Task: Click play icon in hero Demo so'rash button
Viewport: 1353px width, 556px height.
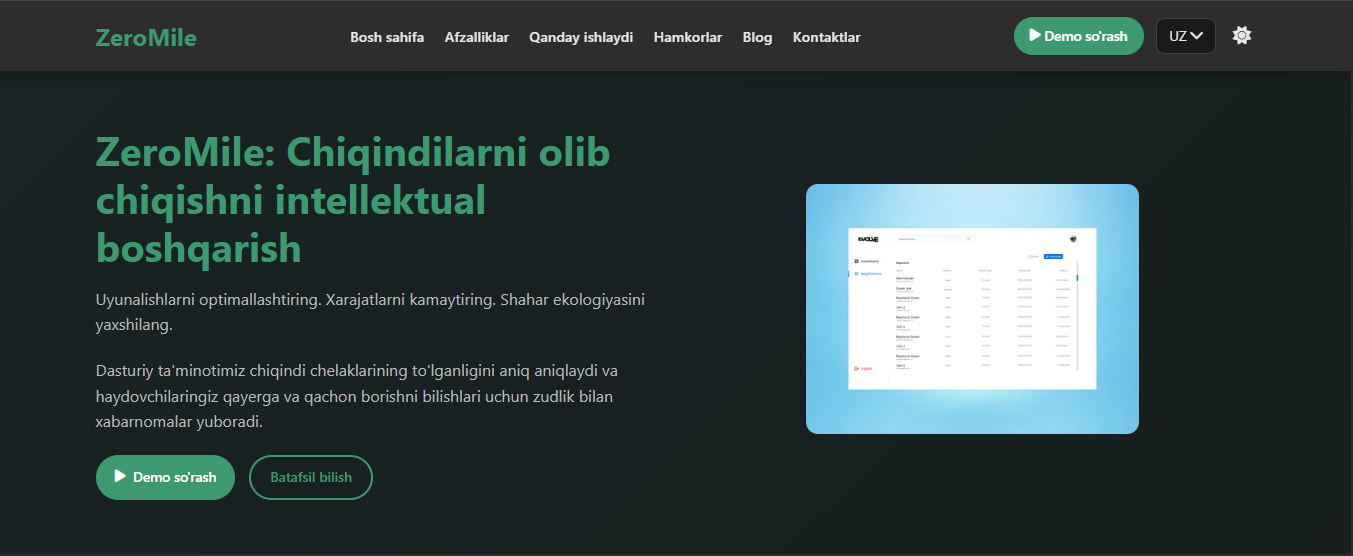Action: [120, 477]
